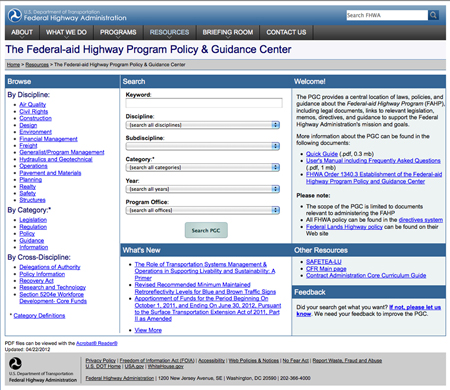450x390 pixels.
Task: Open the ABOUT menu
Action: click(22, 32)
